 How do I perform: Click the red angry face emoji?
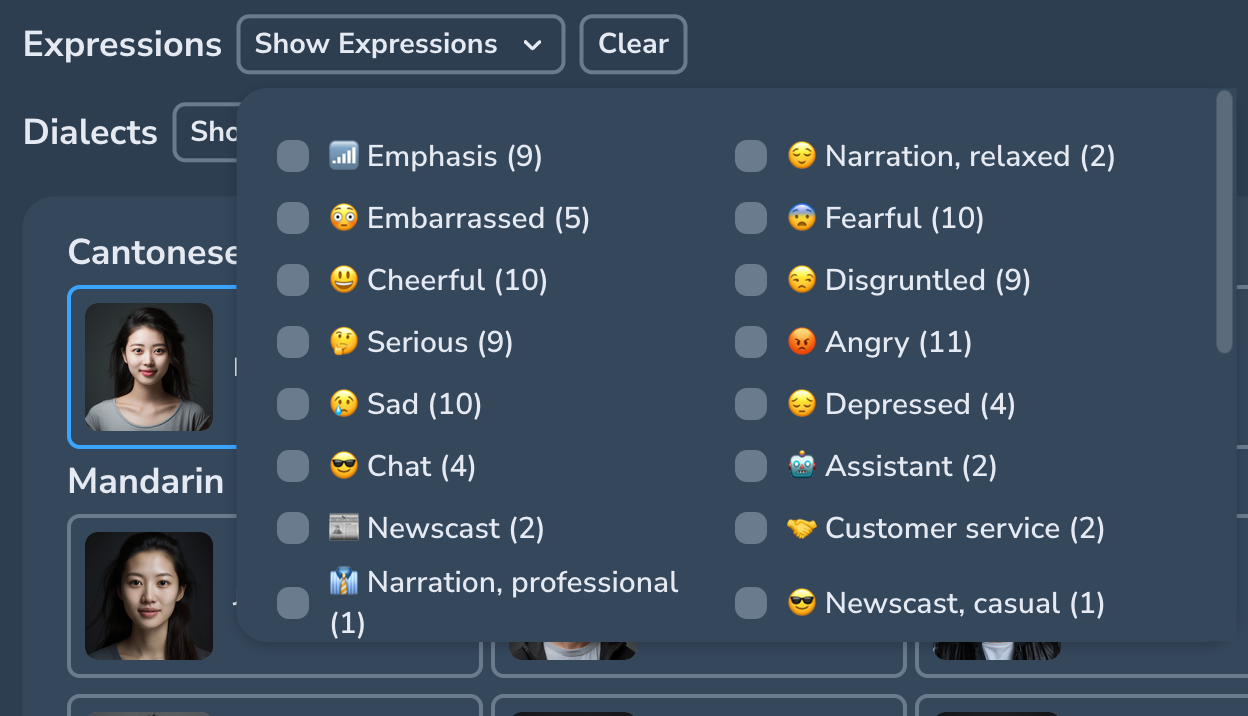click(801, 342)
